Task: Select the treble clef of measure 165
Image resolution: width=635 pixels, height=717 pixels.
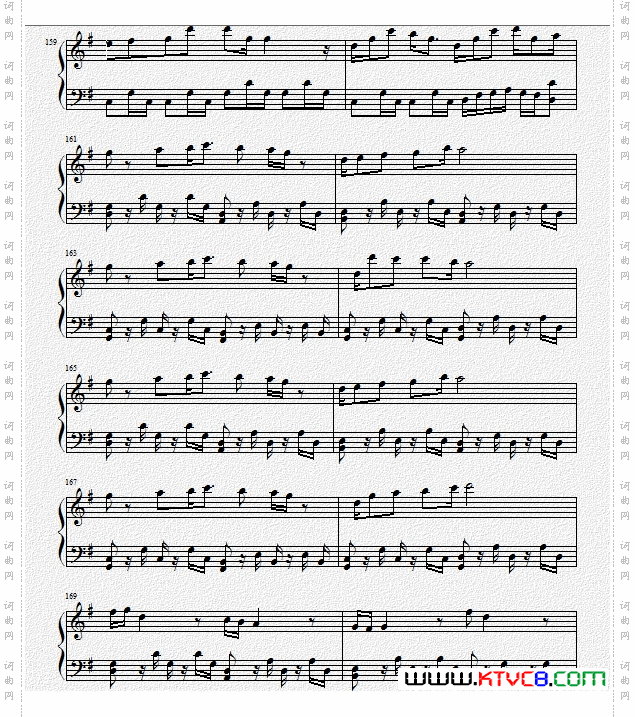Action: click(77, 393)
